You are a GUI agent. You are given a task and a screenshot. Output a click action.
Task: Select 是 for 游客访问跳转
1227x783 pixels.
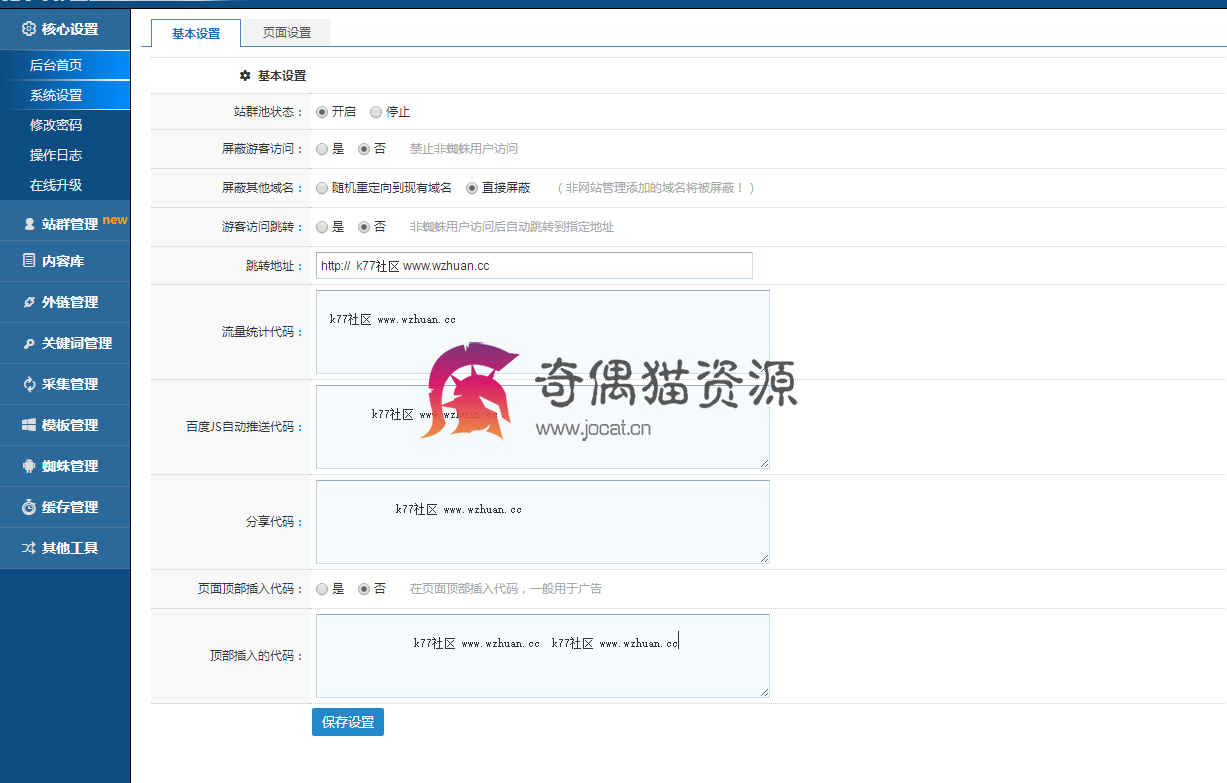coord(322,227)
